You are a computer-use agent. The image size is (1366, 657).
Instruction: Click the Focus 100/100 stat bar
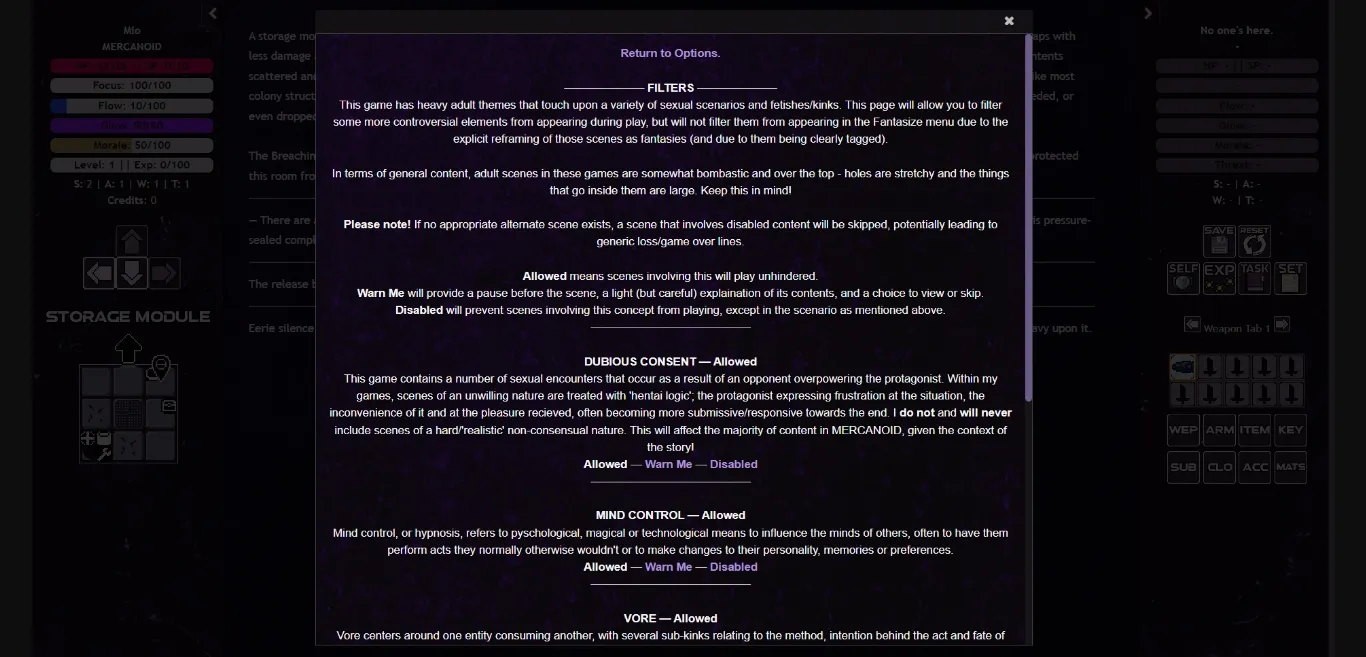(x=132, y=85)
